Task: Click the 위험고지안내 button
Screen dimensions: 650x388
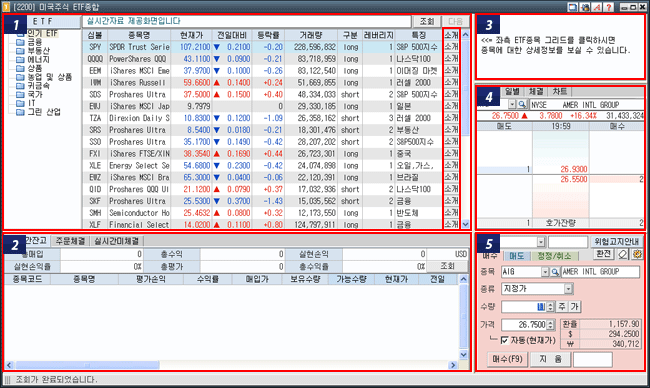Action: tap(616, 242)
